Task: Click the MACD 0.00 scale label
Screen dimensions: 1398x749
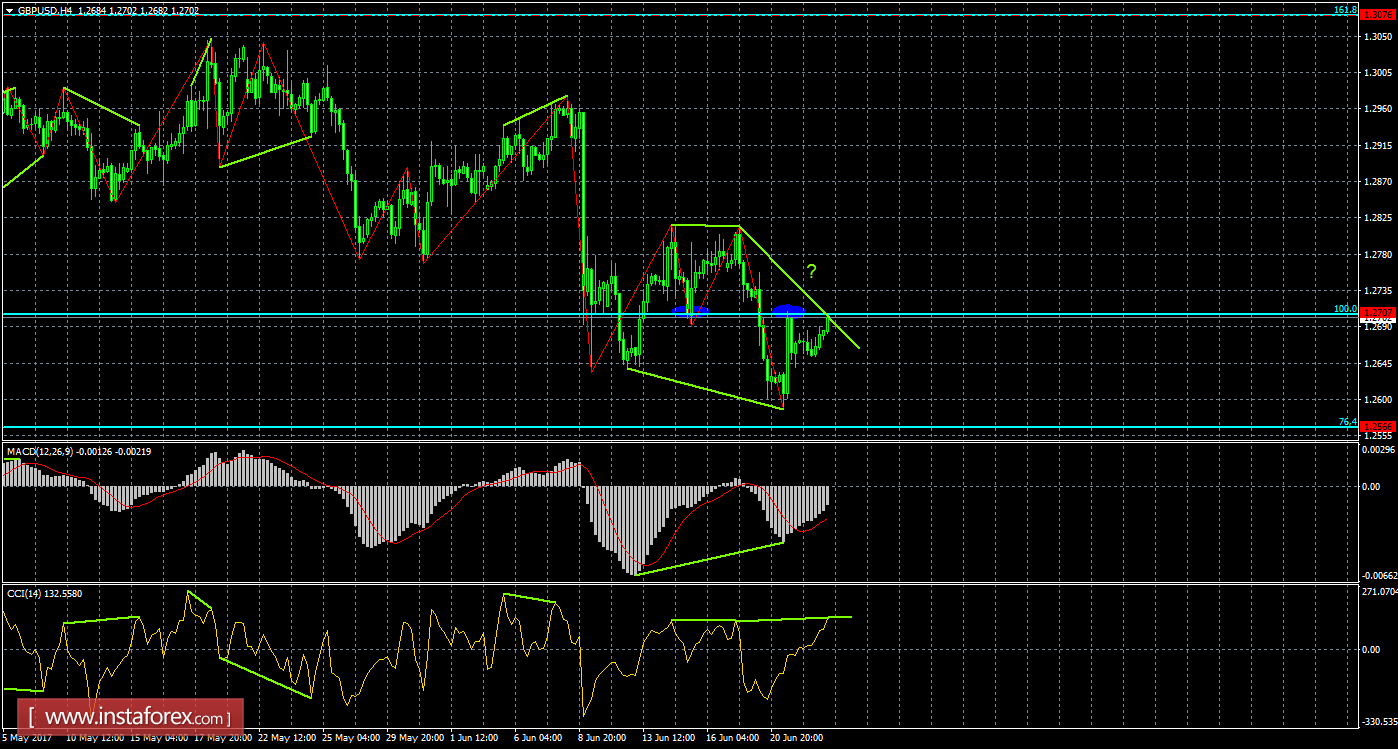Action: 1372,487
